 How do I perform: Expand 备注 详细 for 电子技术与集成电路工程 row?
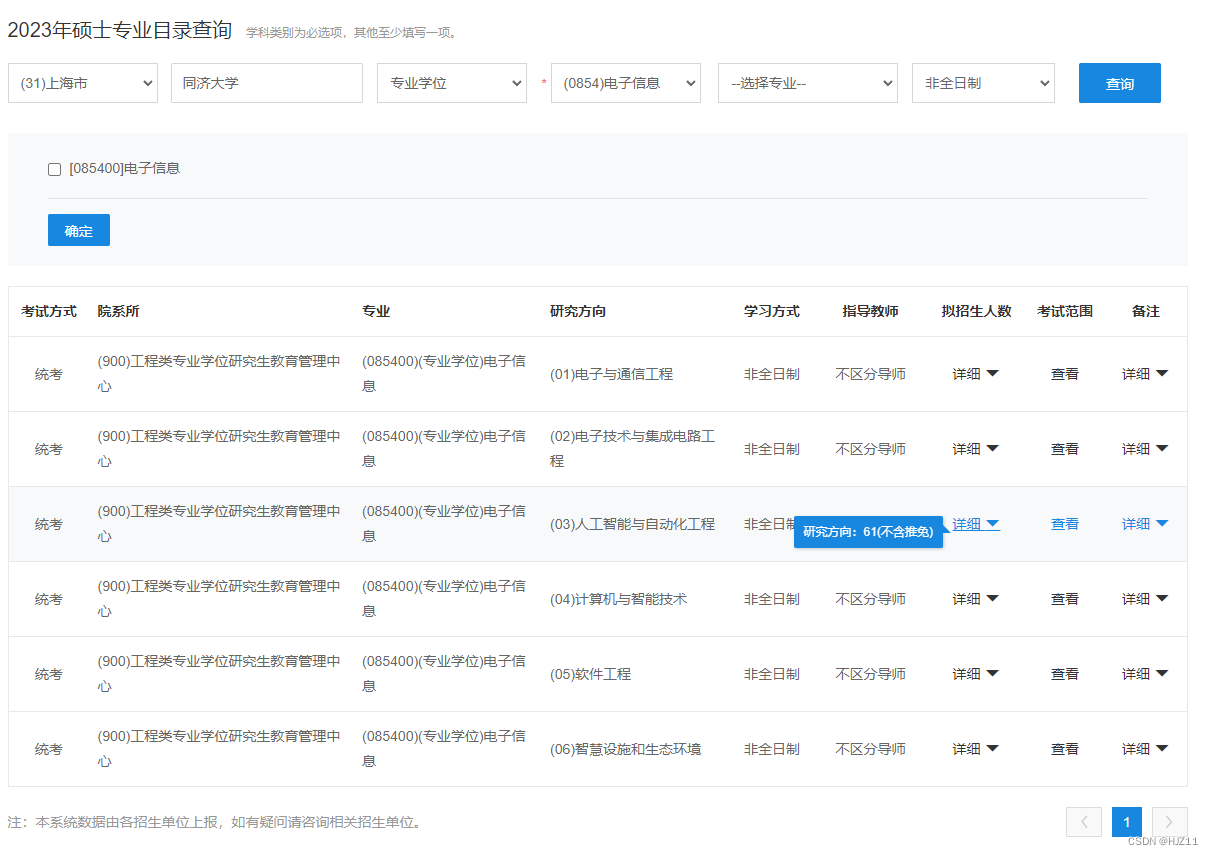pyautogui.click(x=1144, y=448)
